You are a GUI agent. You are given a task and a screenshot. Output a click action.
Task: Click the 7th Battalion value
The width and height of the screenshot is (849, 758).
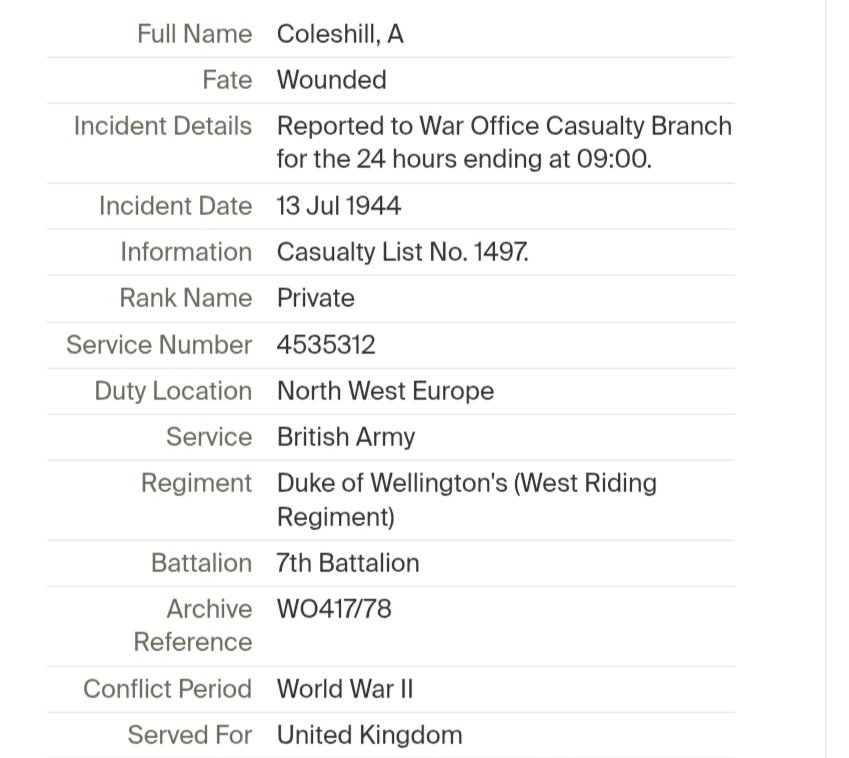click(347, 563)
